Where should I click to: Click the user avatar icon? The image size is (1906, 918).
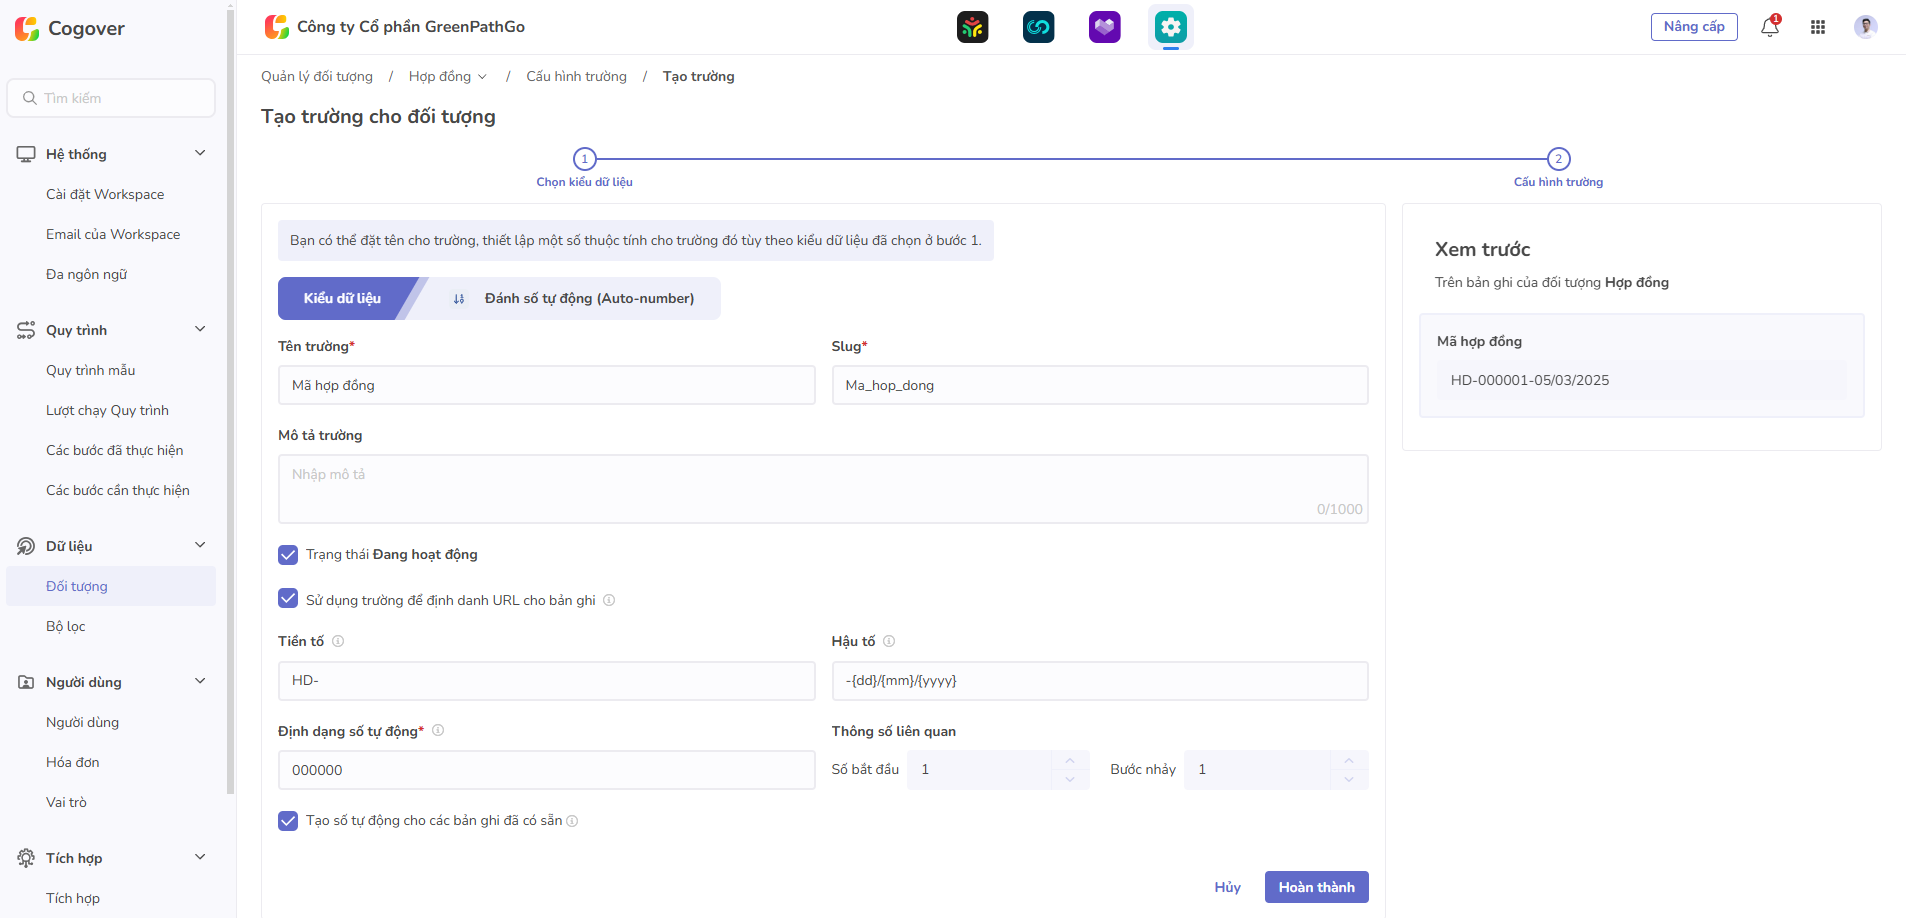pyautogui.click(x=1865, y=27)
